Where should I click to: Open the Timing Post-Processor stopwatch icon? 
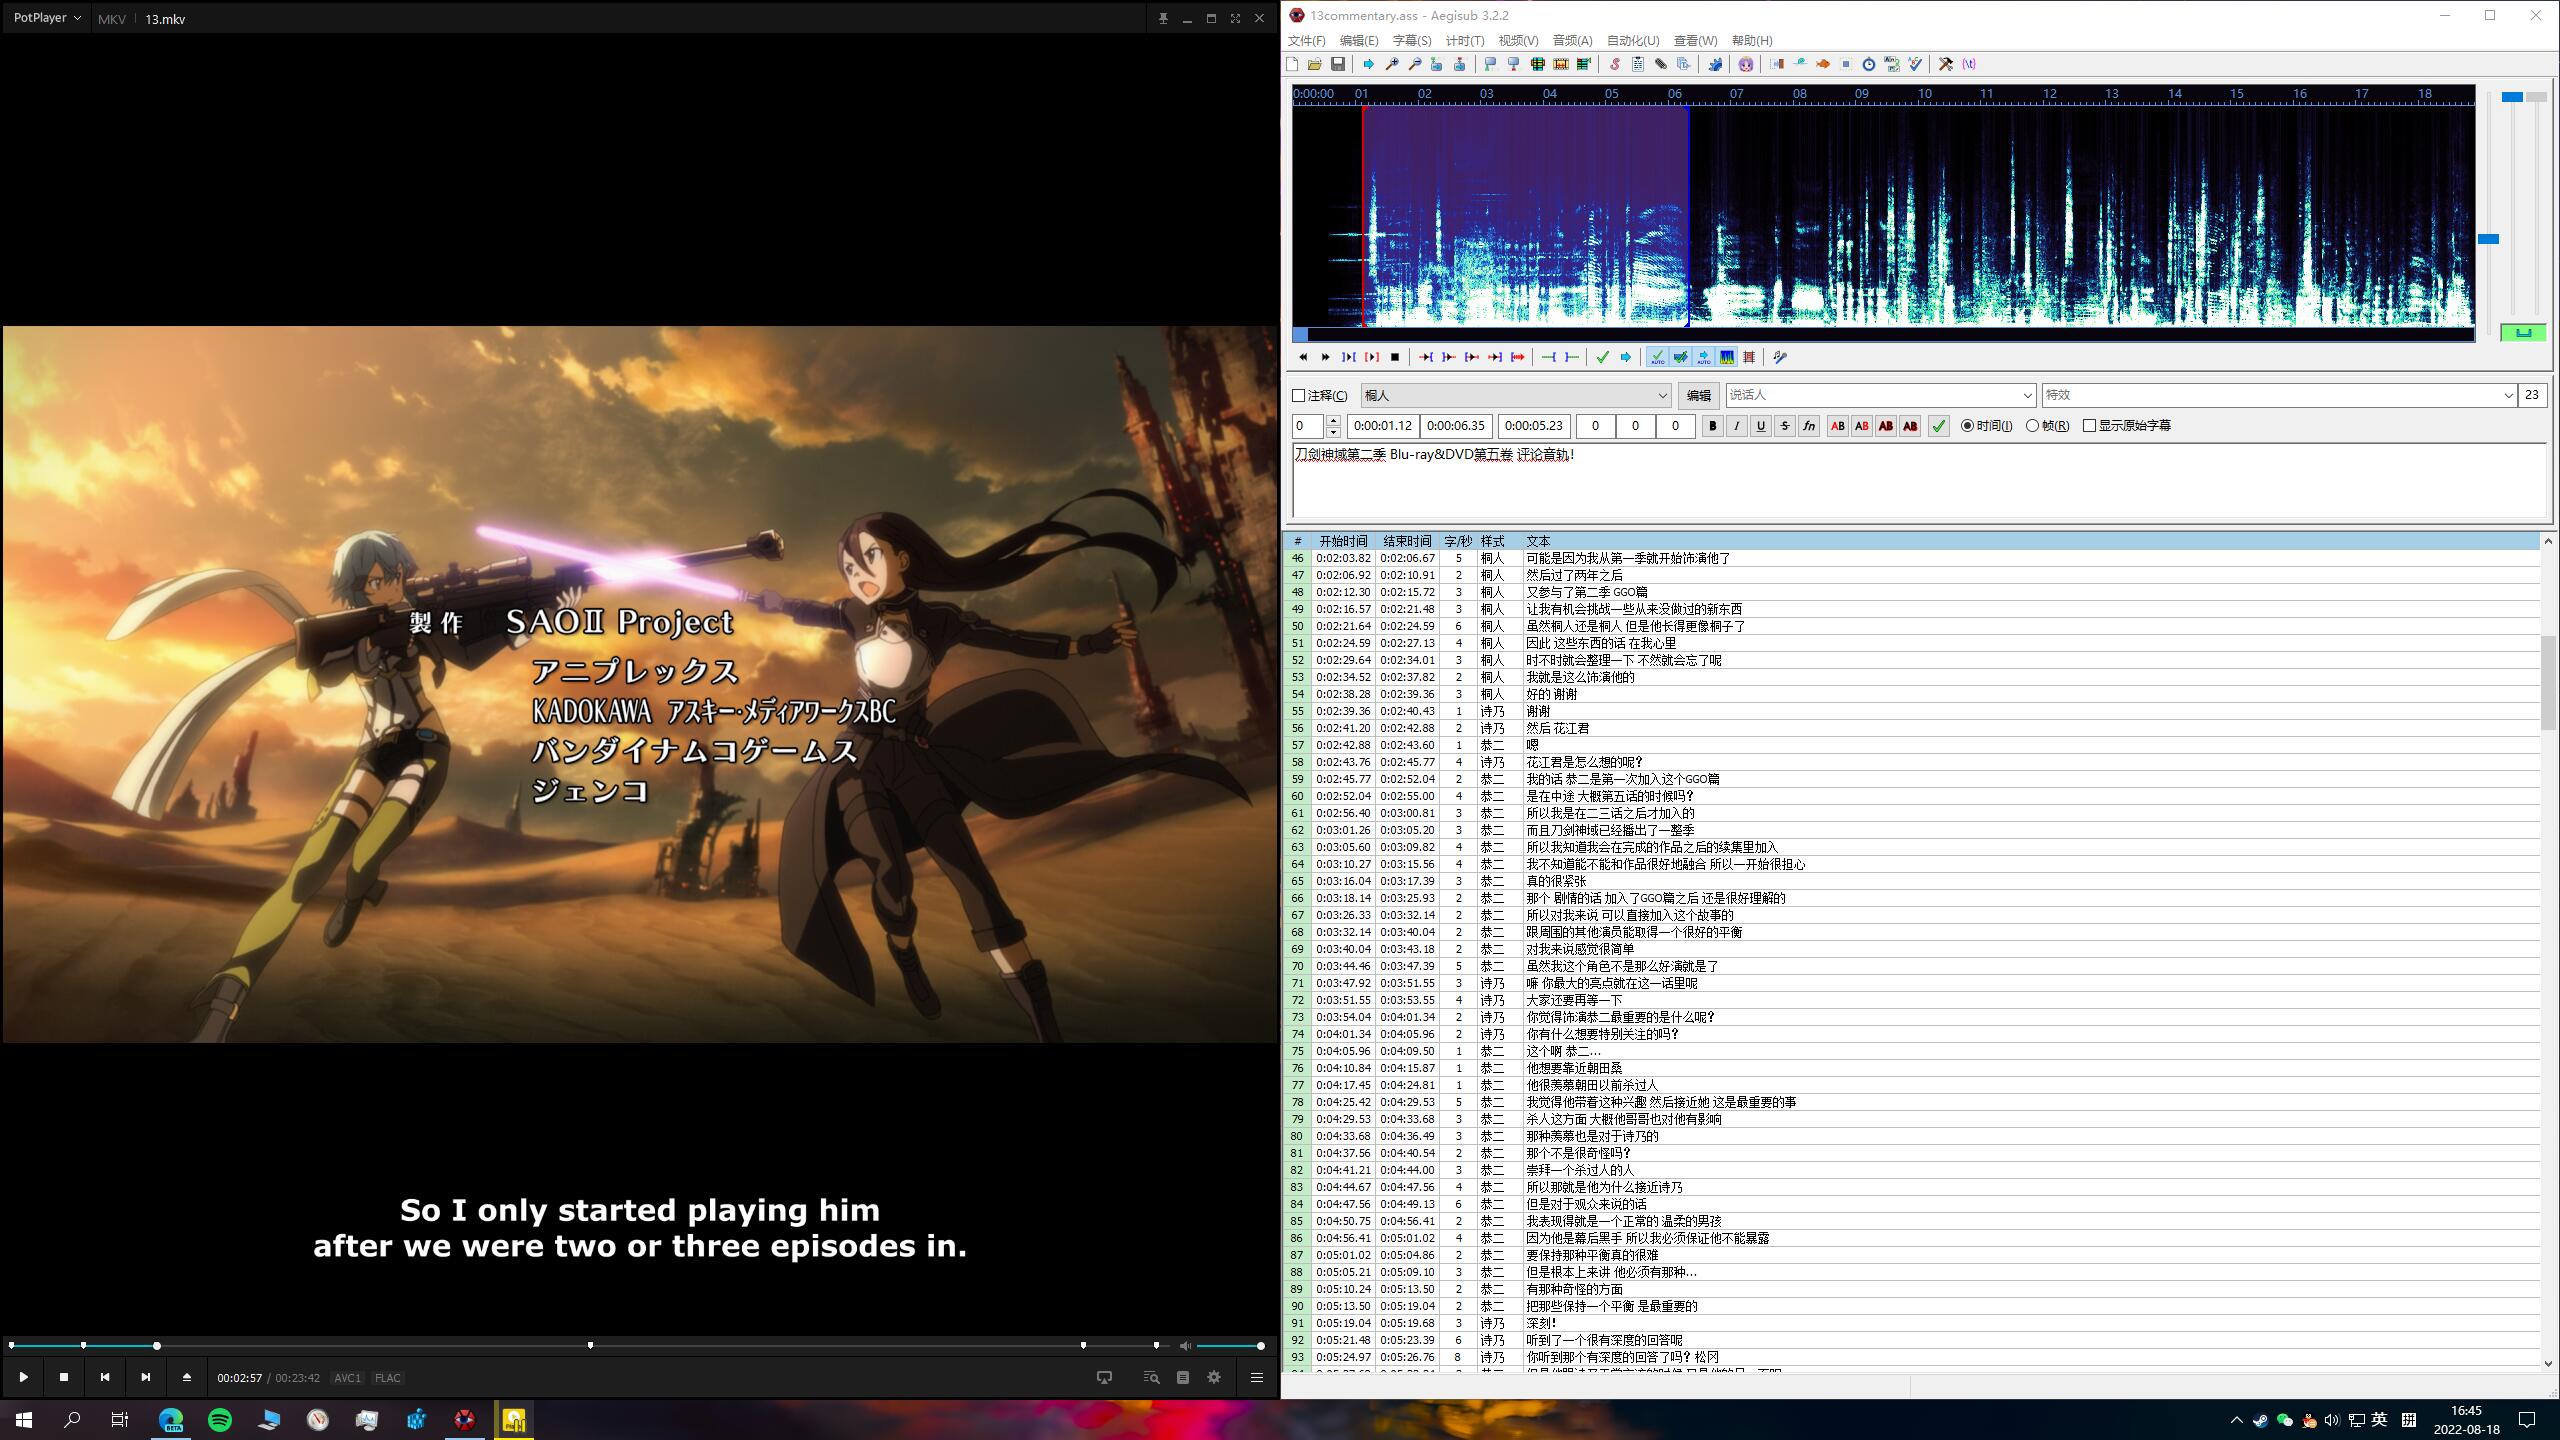click(x=1868, y=64)
